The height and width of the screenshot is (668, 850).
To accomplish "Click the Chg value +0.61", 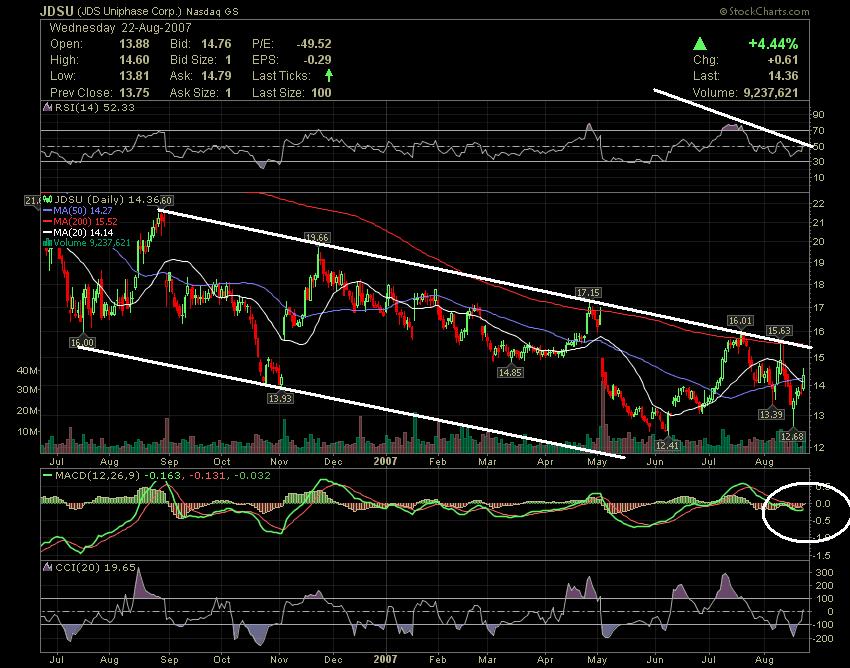I will (784, 60).
